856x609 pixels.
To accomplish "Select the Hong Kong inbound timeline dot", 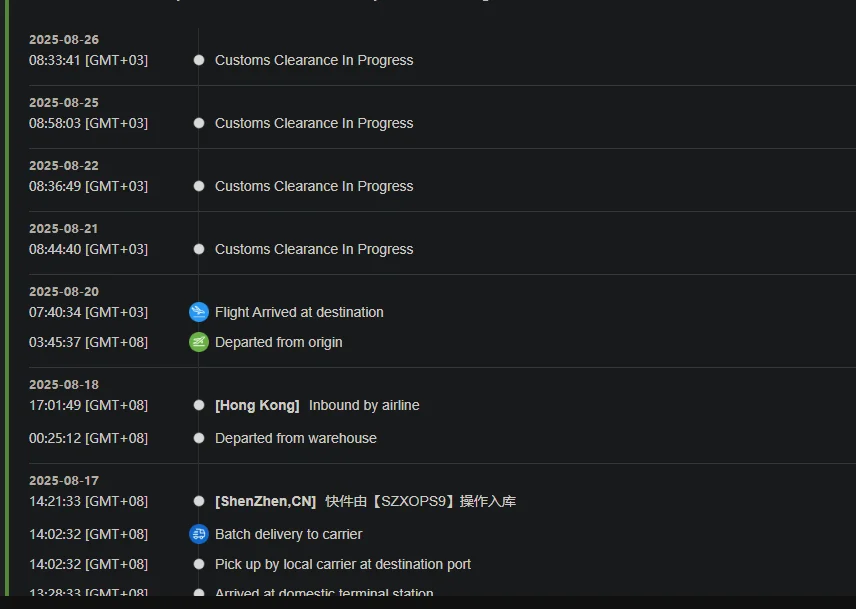I will (199, 405).
